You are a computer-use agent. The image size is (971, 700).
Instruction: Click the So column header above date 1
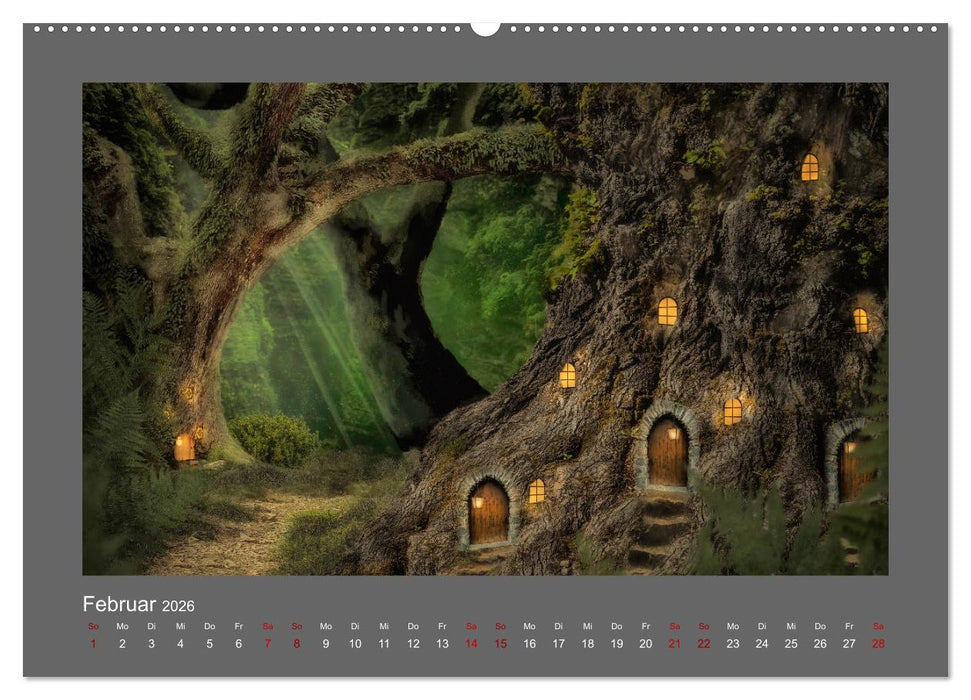pos(92,627)
